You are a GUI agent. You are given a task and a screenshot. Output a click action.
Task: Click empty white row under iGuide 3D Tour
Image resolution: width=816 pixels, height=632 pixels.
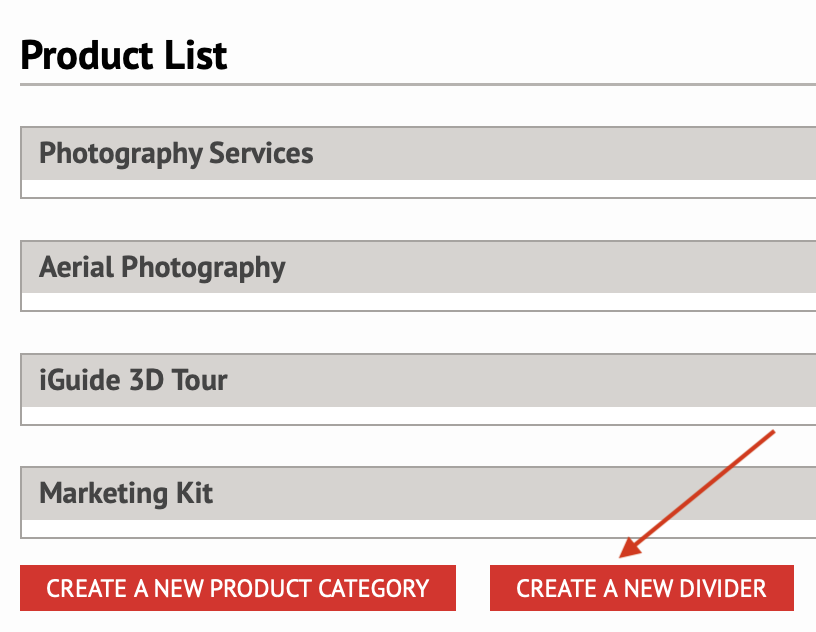tap(418, 415)
